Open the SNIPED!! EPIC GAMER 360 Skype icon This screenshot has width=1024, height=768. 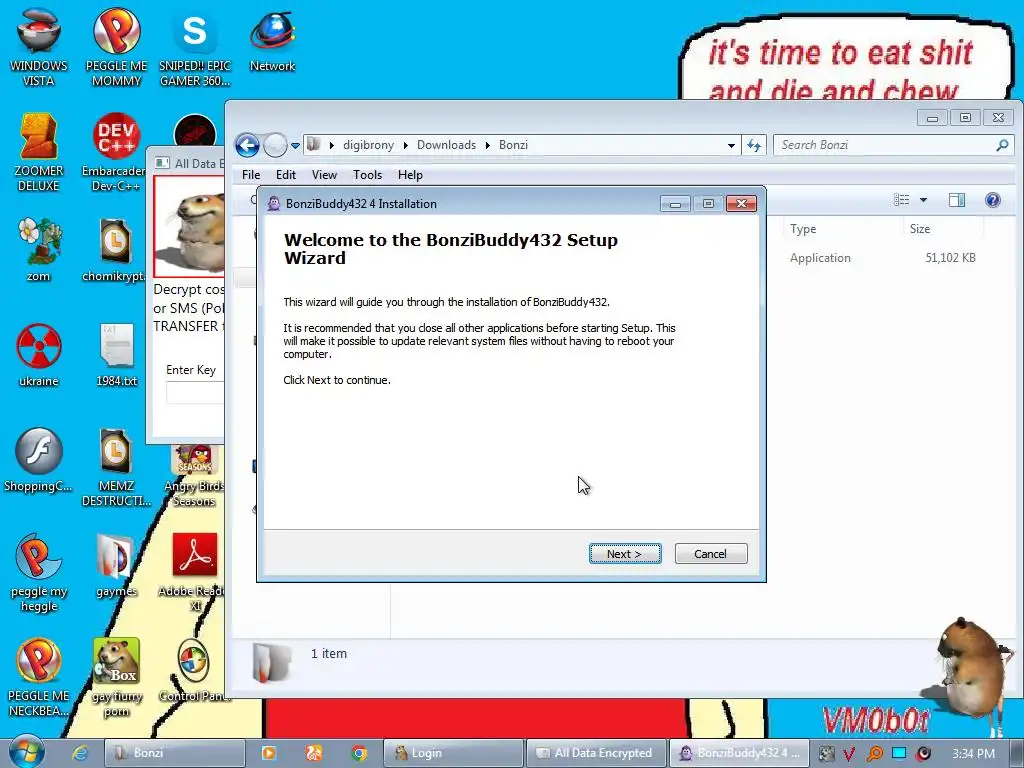point(195,47)
